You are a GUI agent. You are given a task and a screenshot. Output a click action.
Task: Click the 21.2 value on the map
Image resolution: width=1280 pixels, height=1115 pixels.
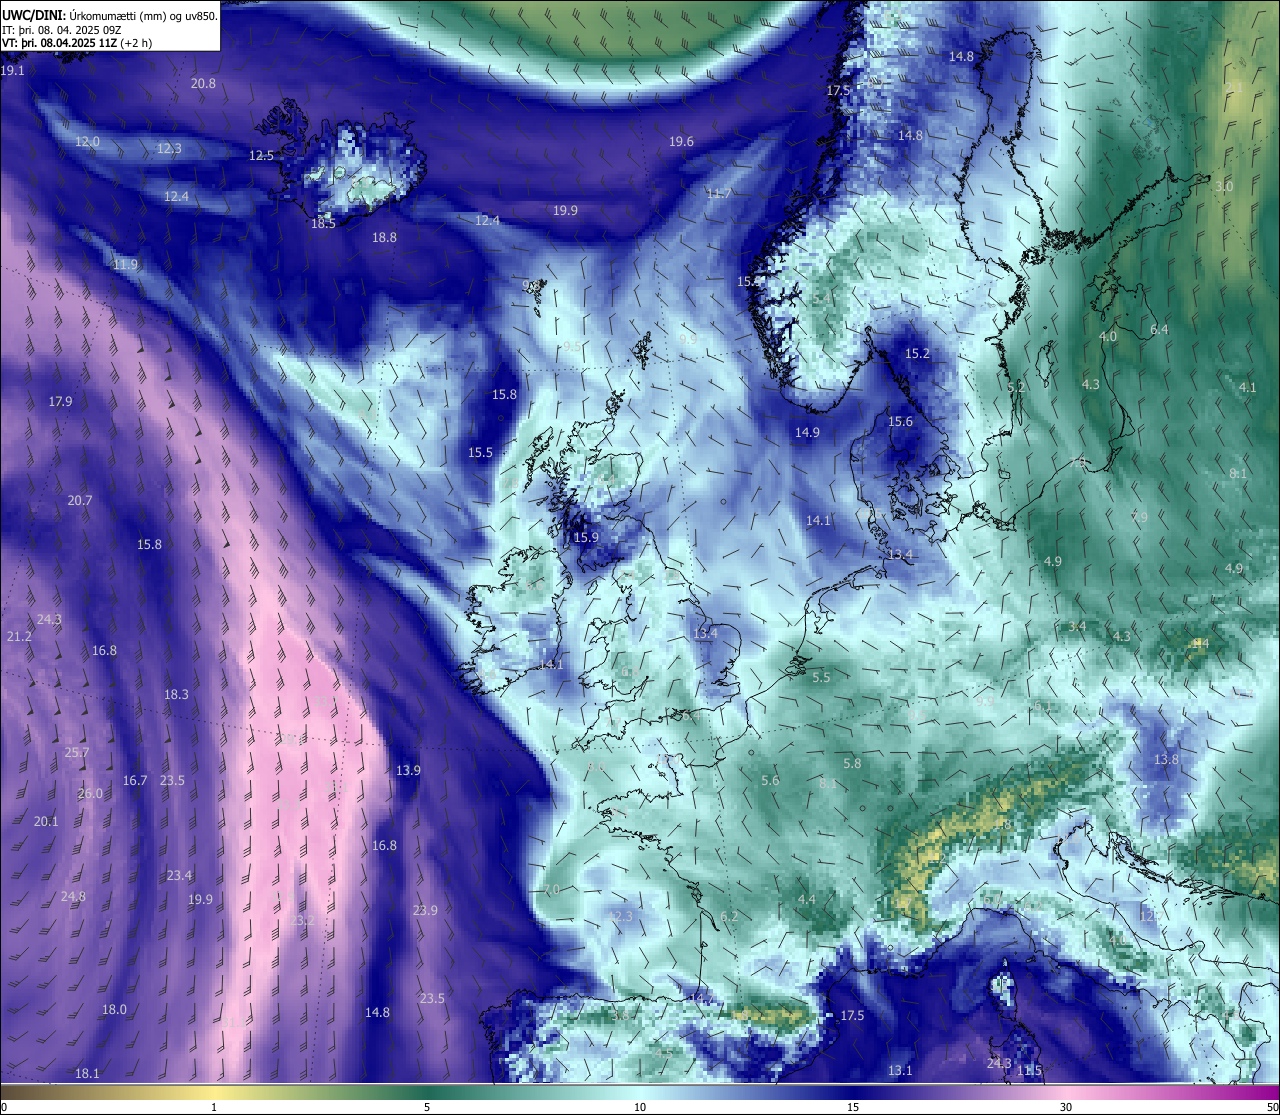19,637
